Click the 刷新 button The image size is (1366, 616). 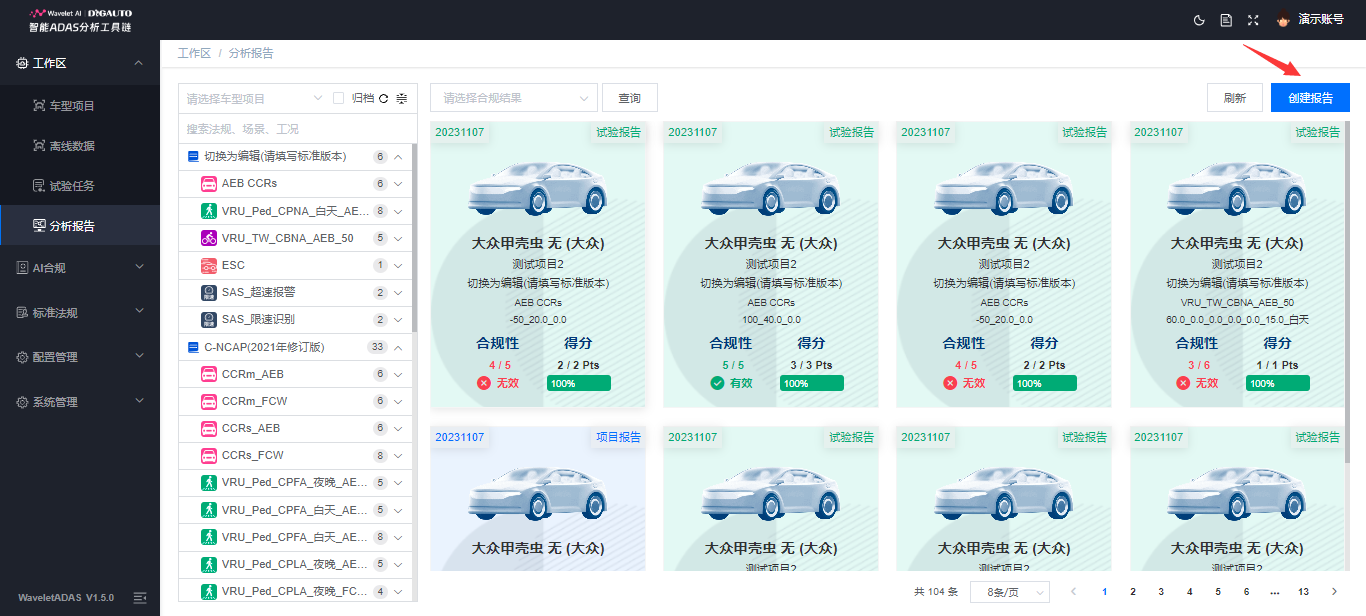[x=1235, y=98]
